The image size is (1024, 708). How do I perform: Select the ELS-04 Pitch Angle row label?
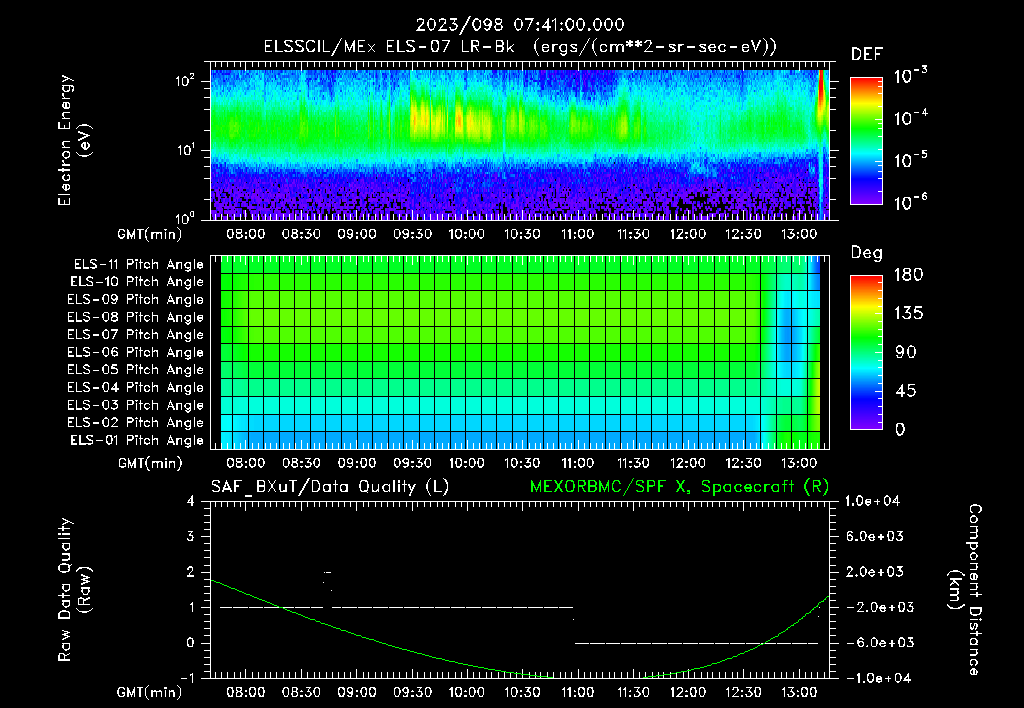tap(135, 388)
